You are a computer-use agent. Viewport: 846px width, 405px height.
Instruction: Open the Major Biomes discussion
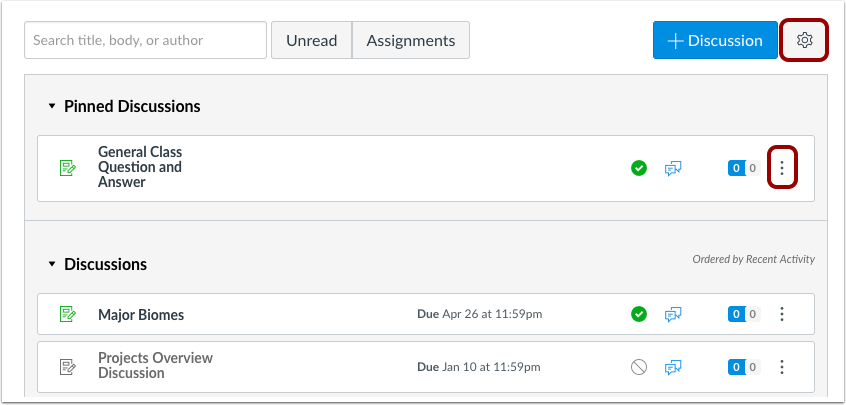point(141,315)
